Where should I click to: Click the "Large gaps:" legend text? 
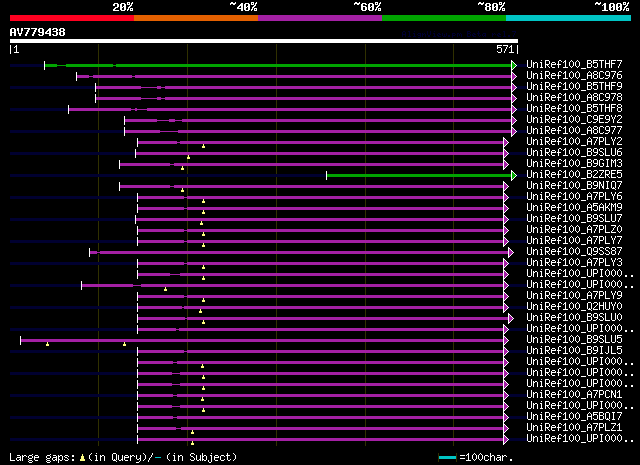[x=42, y=458]
